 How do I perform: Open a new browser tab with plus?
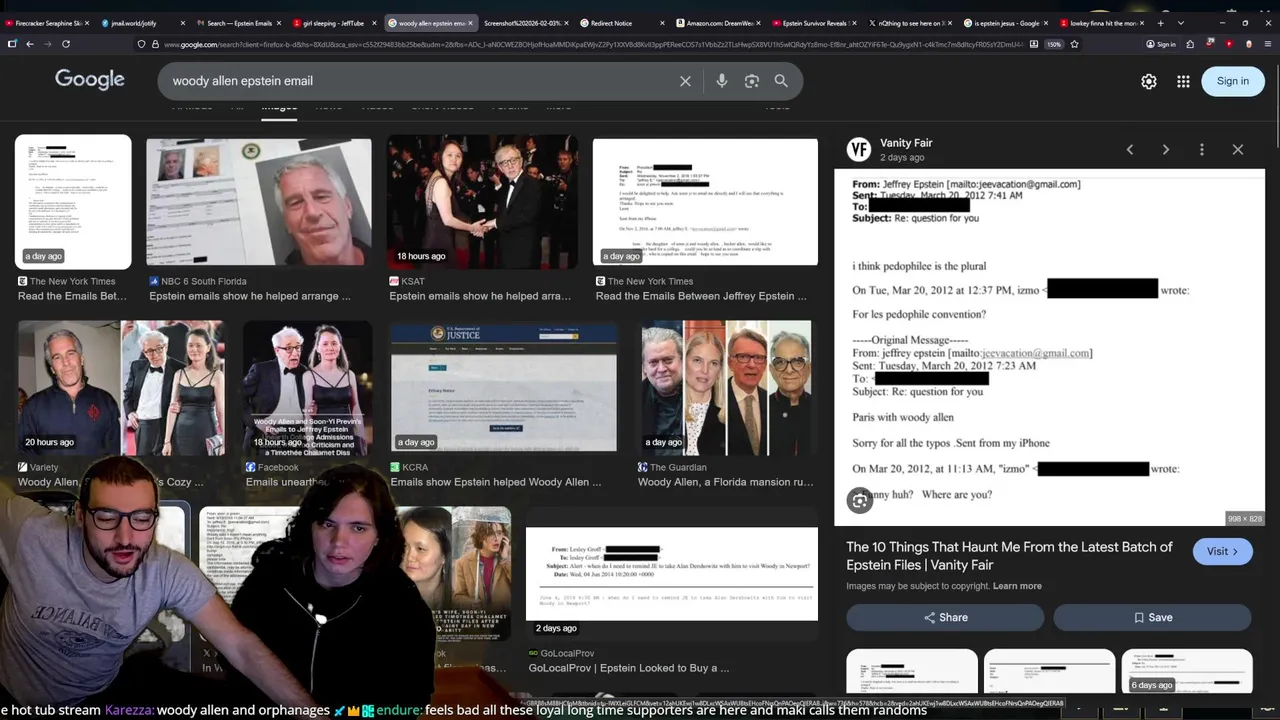coord(1160,22)
